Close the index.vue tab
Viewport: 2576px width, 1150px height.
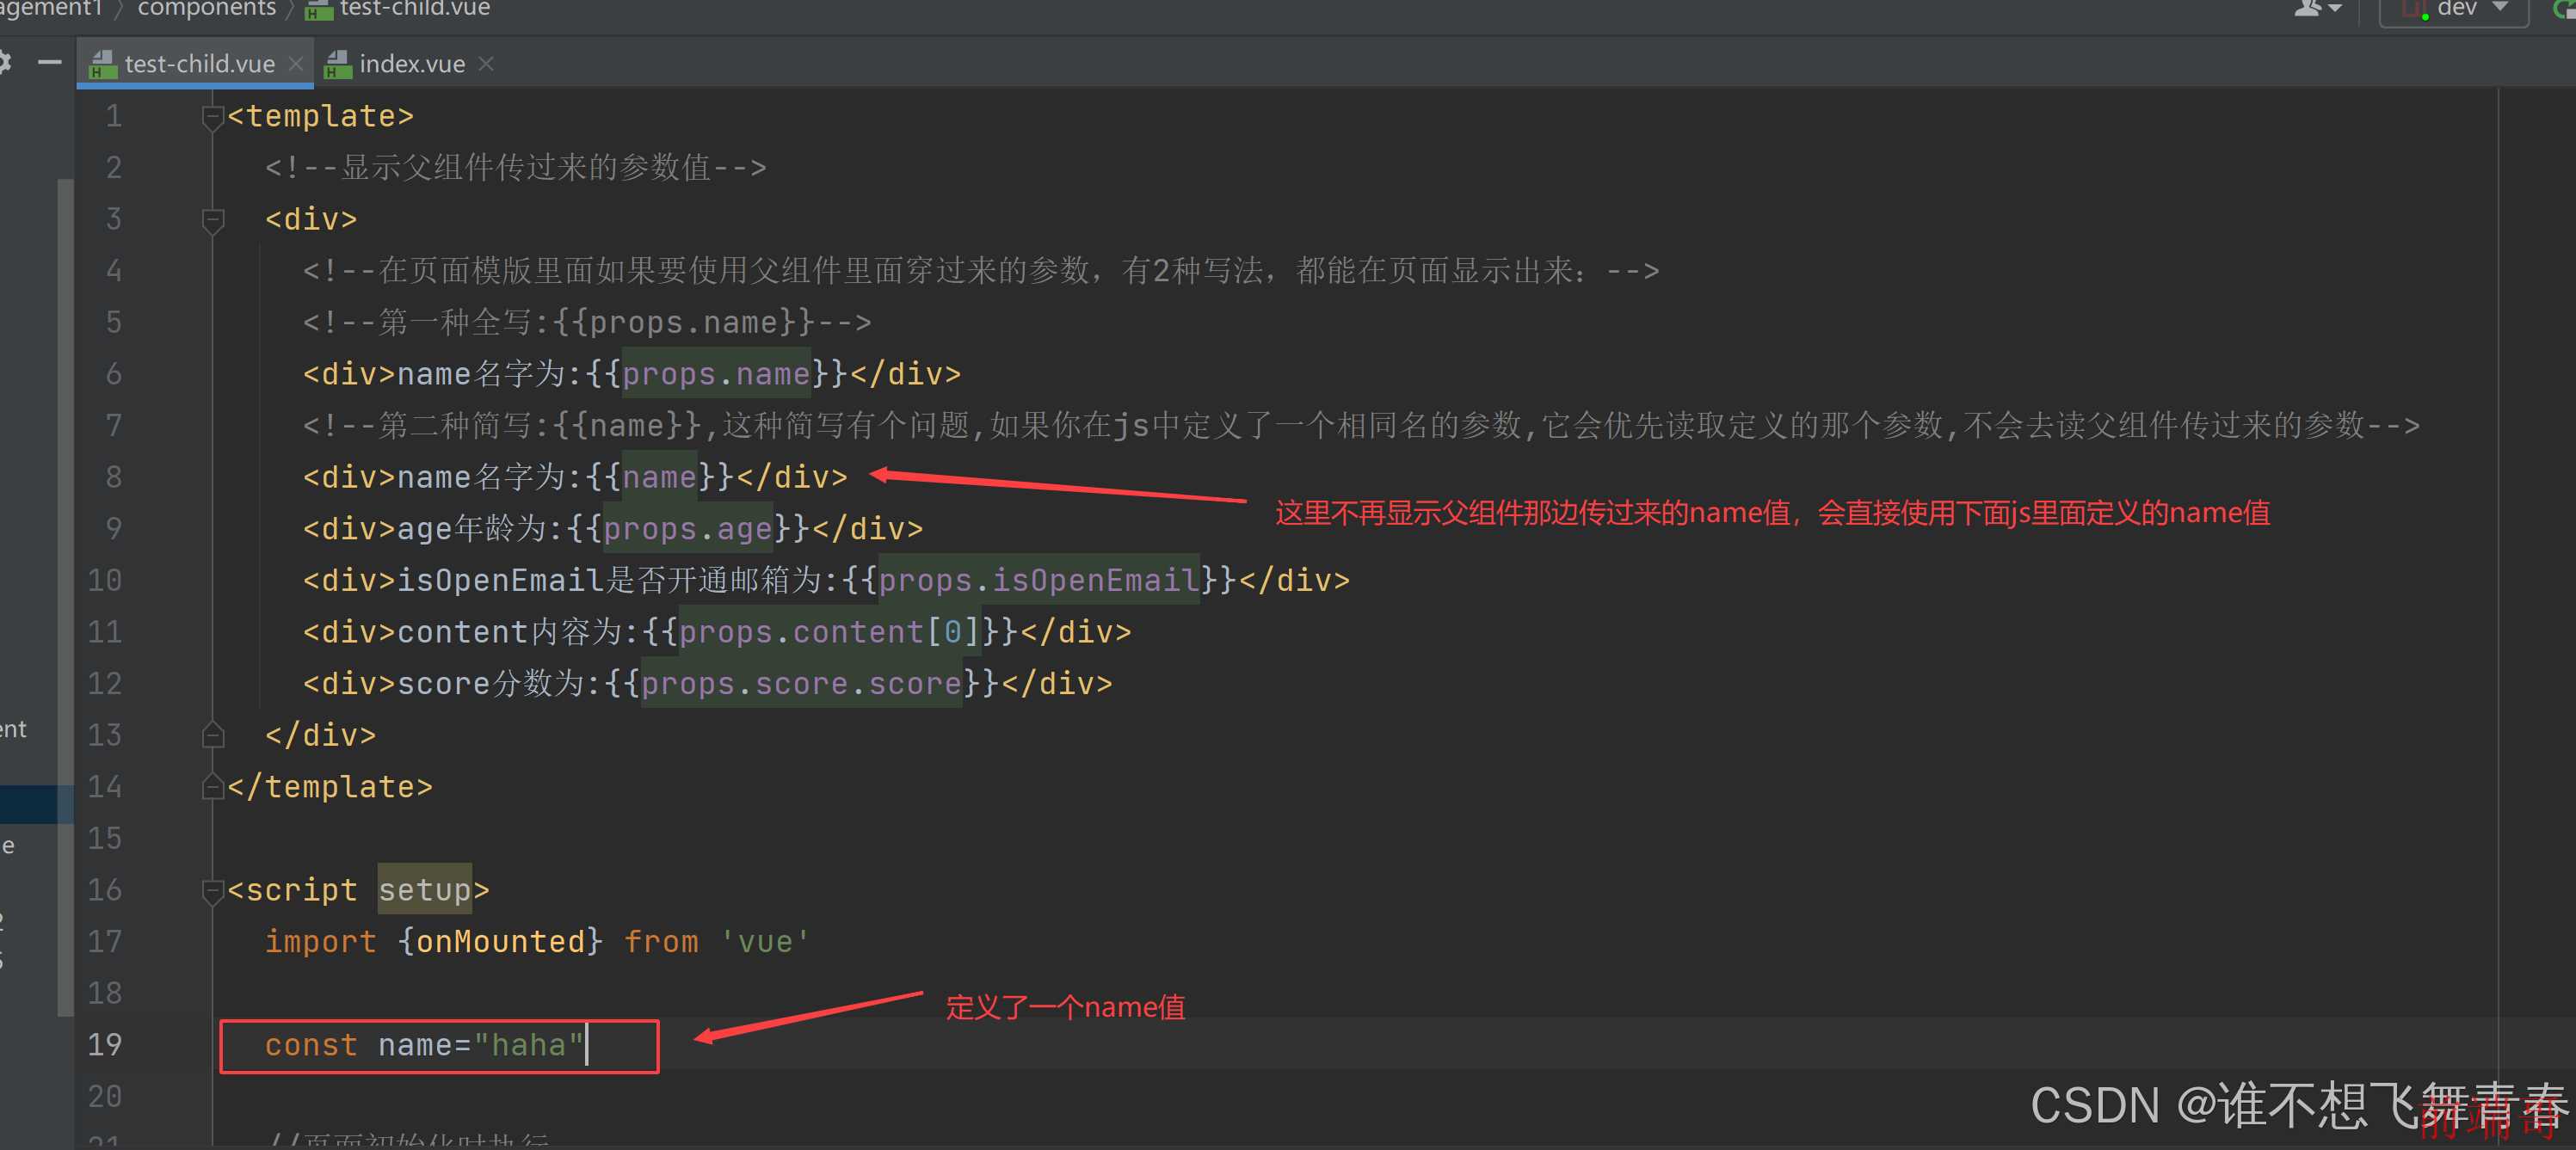point(486,63)
